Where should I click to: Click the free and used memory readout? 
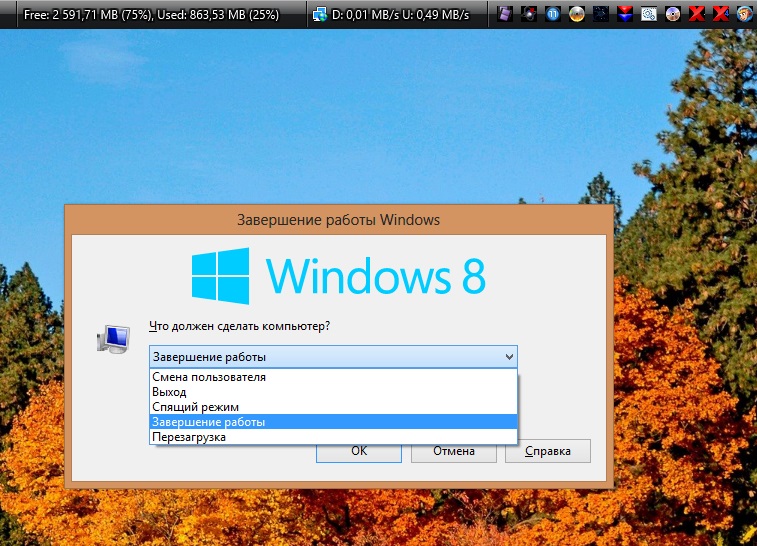click(x=152, y=15)
